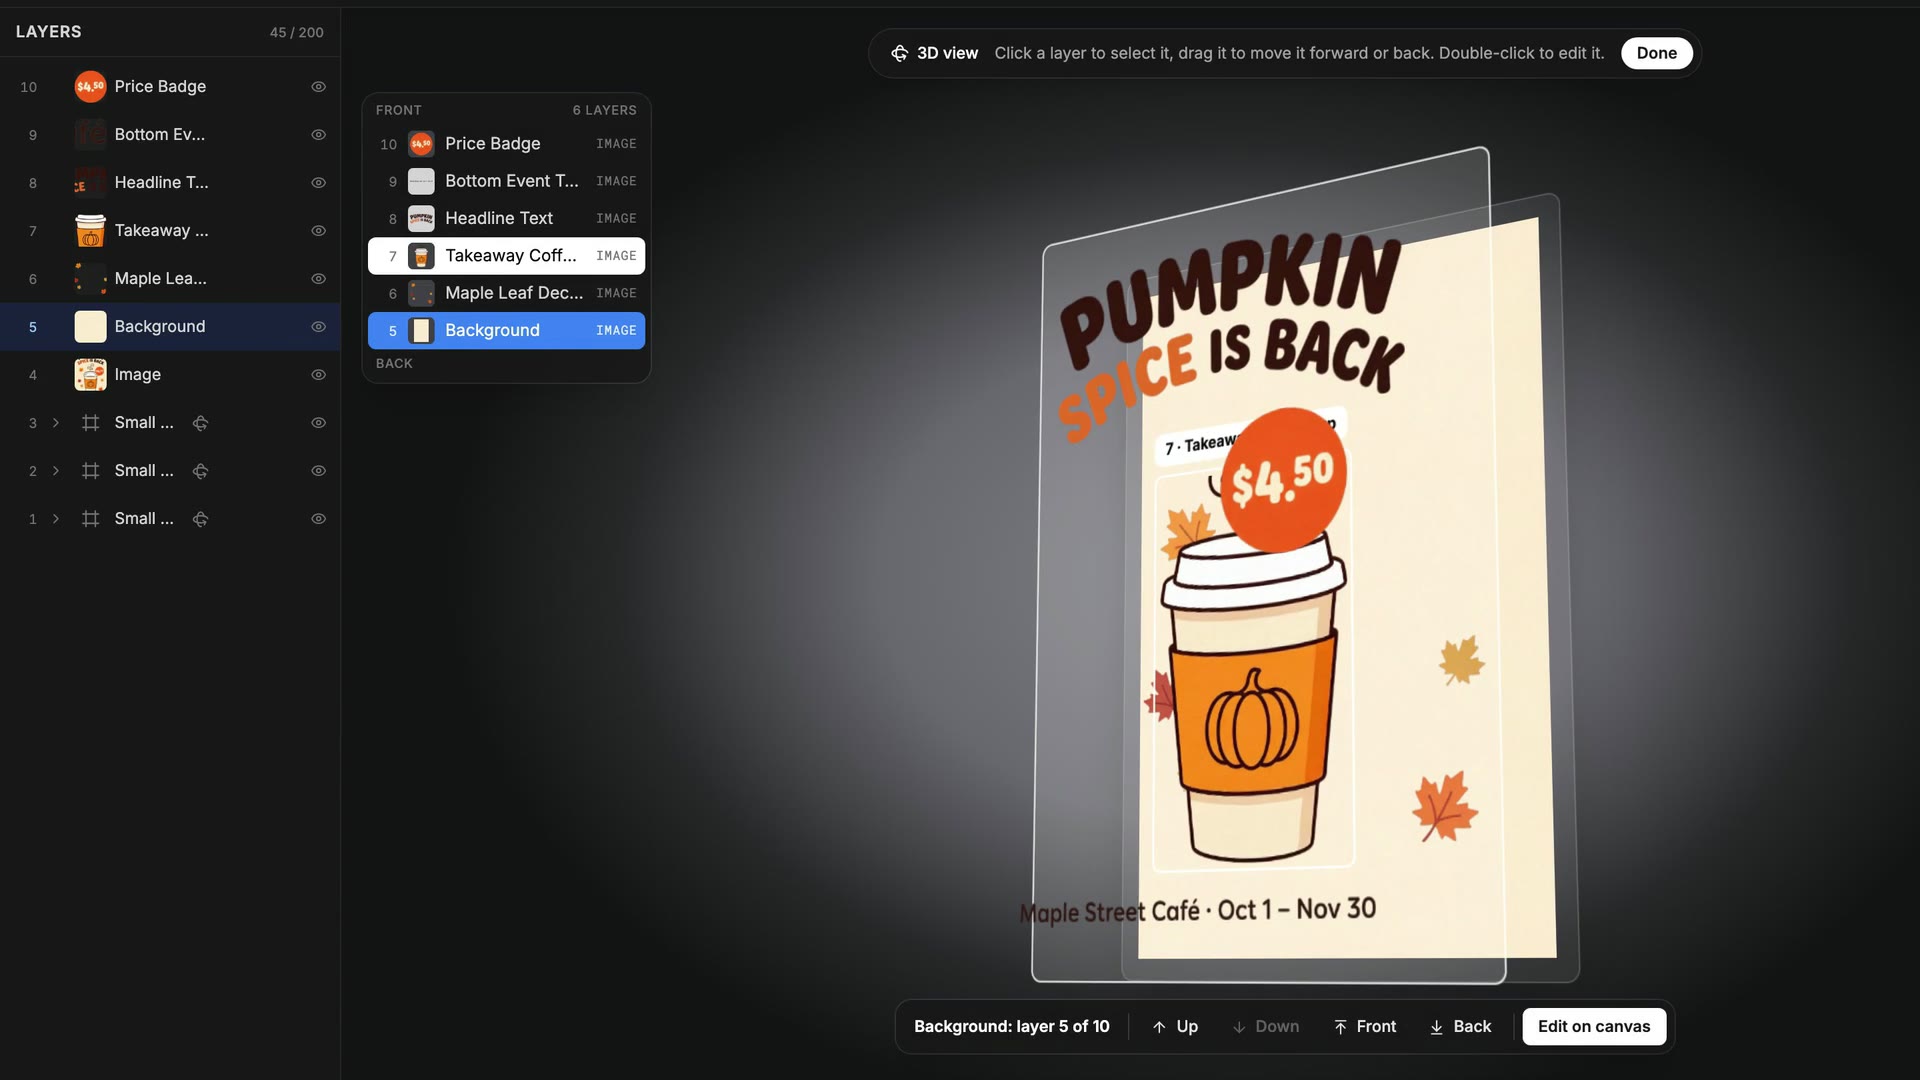1920x1080 pixels.
Task: Click the Bottom Ev... layer thumbnail in sidebar
Action: pyautogui.click(x=90, y=135)
